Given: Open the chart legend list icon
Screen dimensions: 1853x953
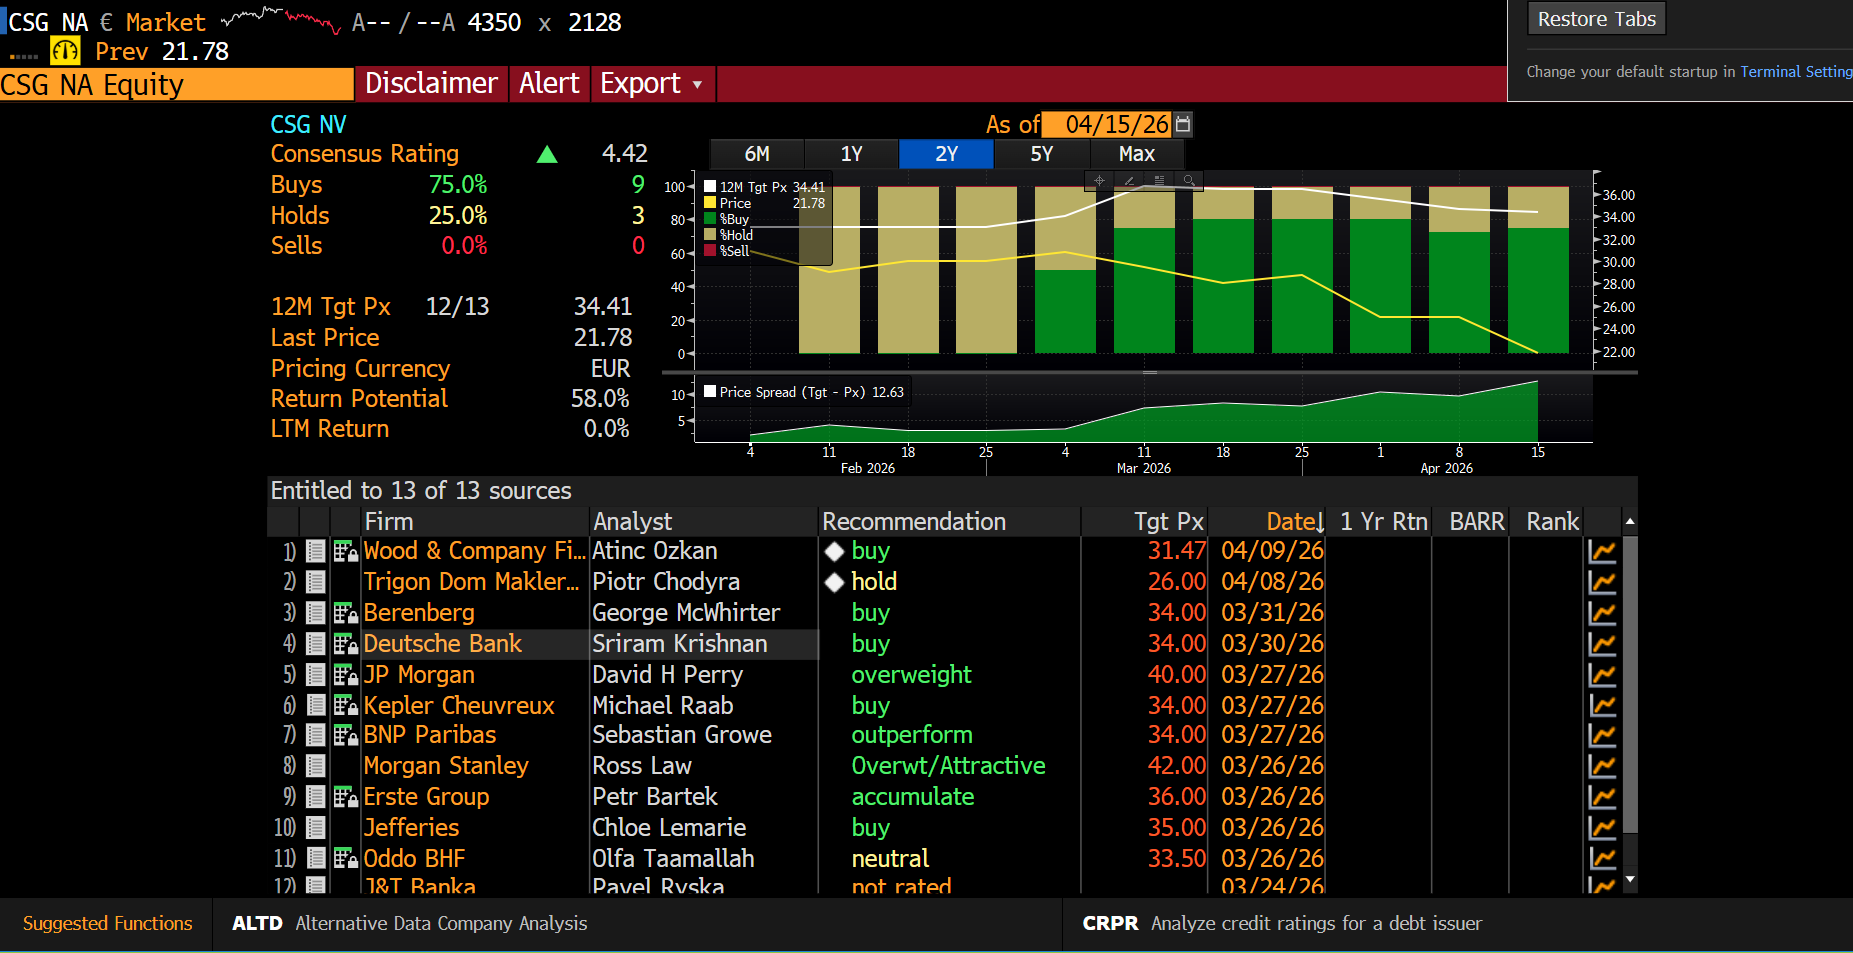Looking at the screenshot, I should tap(1159, 181).
